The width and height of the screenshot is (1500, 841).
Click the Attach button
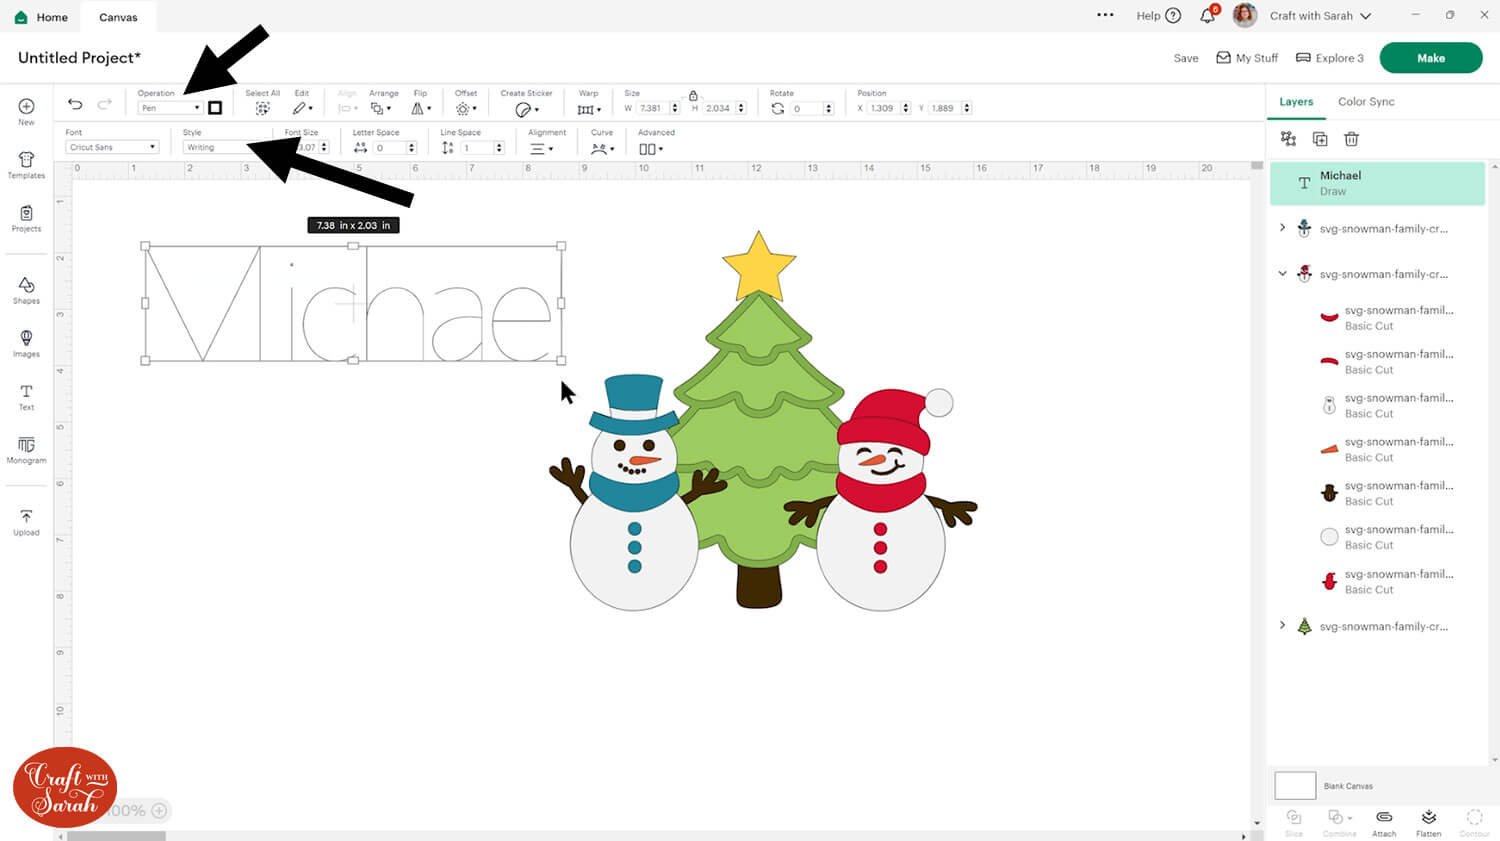(x=1384, y=822)
